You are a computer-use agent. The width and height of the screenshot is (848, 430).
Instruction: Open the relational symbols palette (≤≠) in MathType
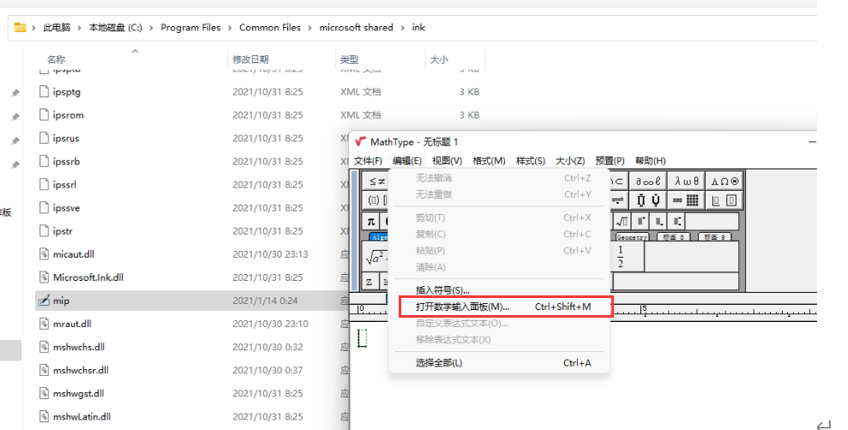coord(376,181)
